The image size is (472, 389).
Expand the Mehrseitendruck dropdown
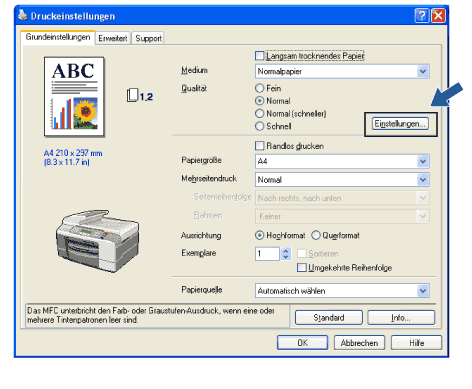pyautogui.click(x=423, y=180)
